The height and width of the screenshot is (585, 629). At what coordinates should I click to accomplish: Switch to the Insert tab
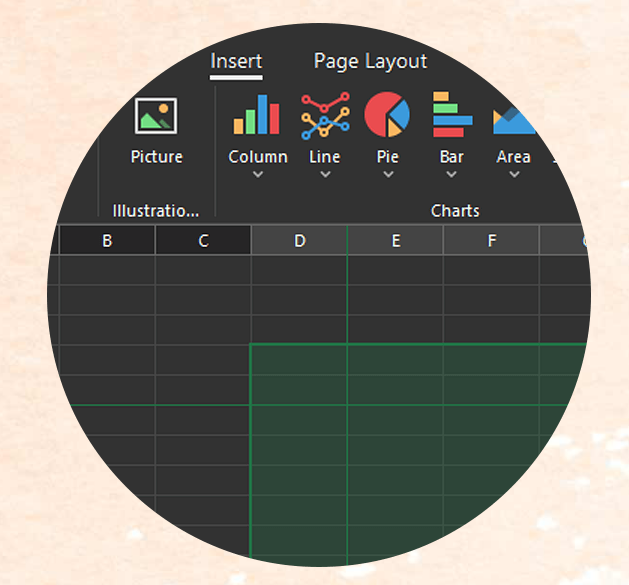click(236, 61)
